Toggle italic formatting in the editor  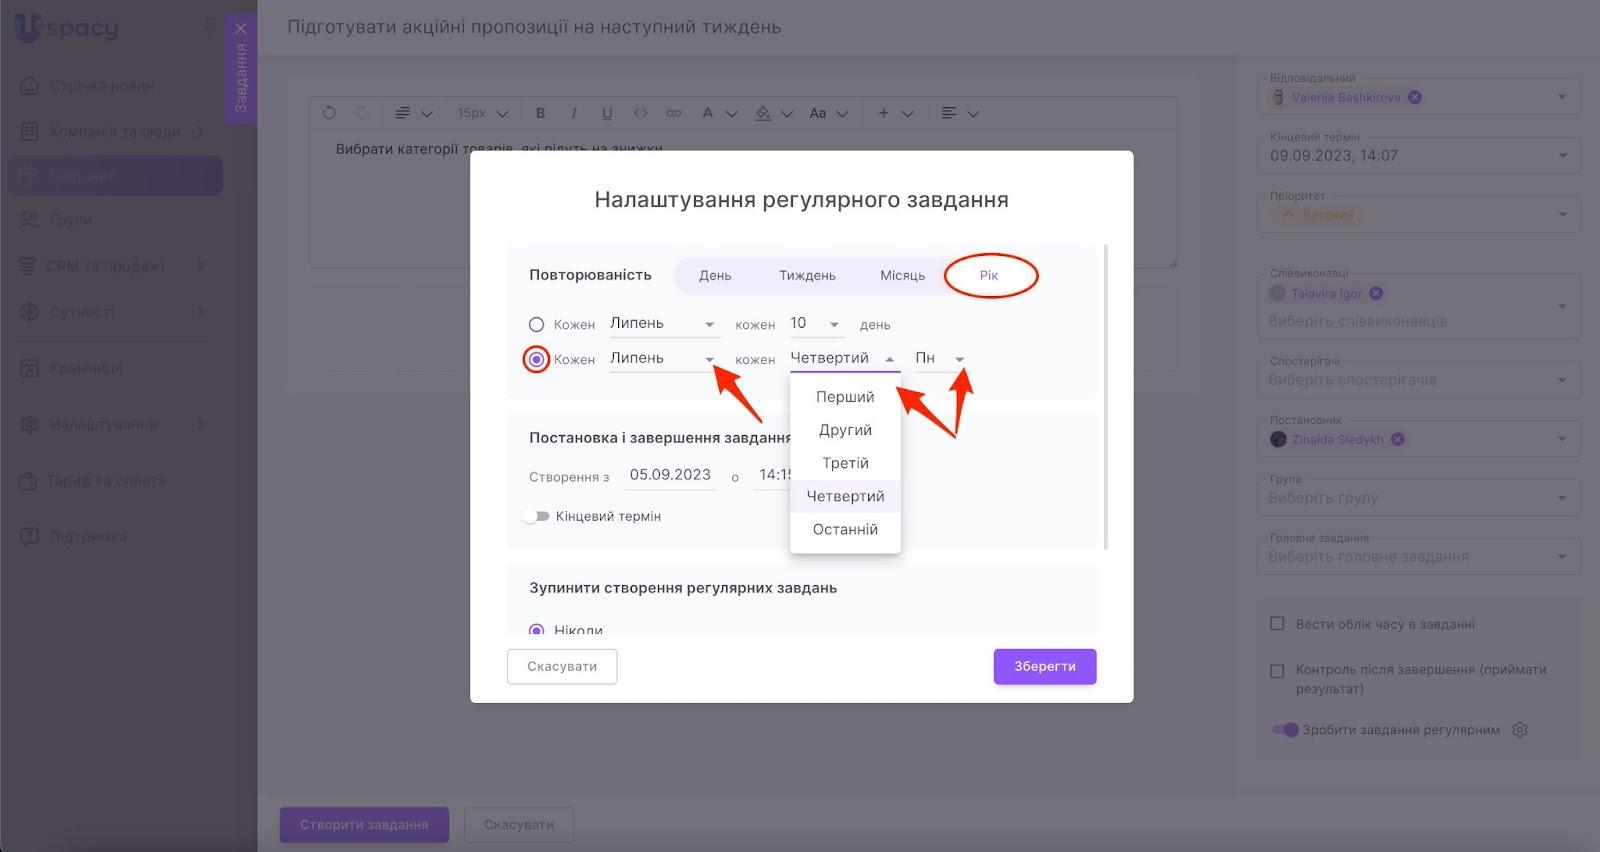click(574, 113)
